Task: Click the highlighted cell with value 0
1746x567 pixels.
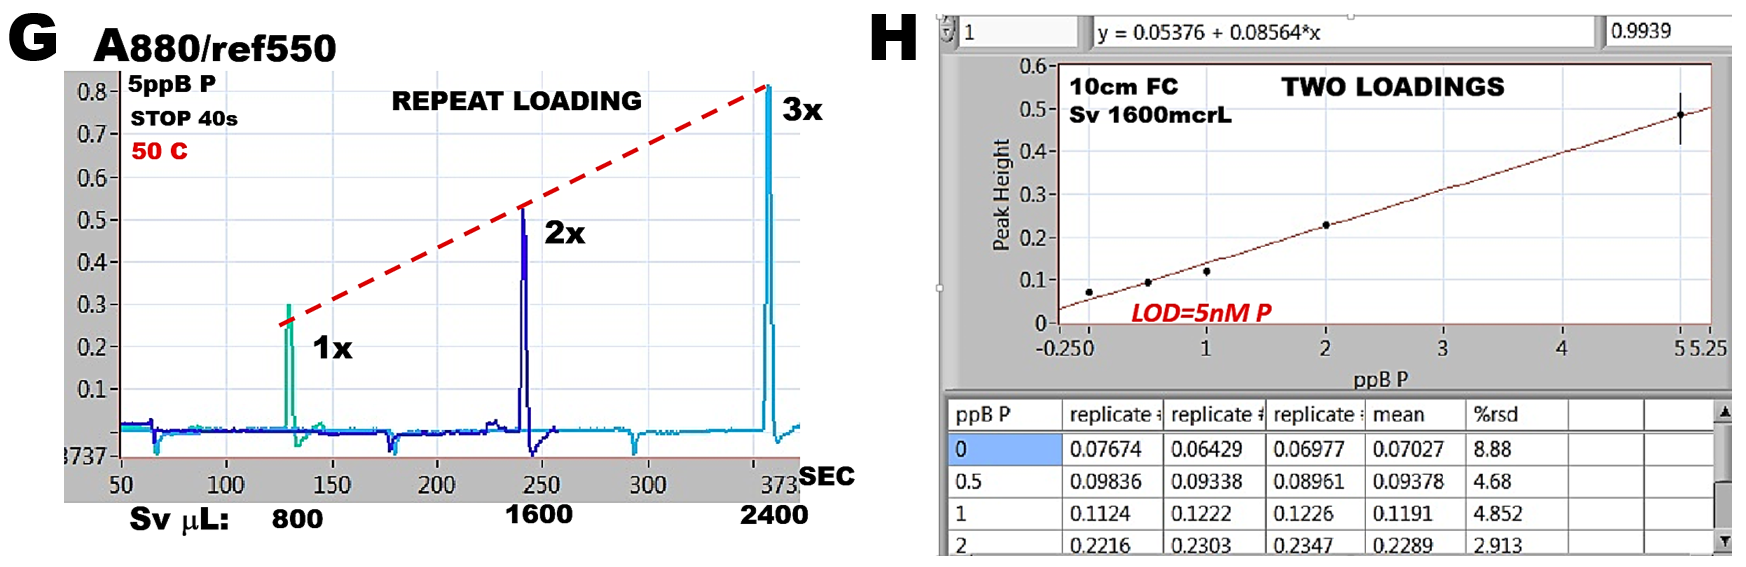Action: 1003,449
